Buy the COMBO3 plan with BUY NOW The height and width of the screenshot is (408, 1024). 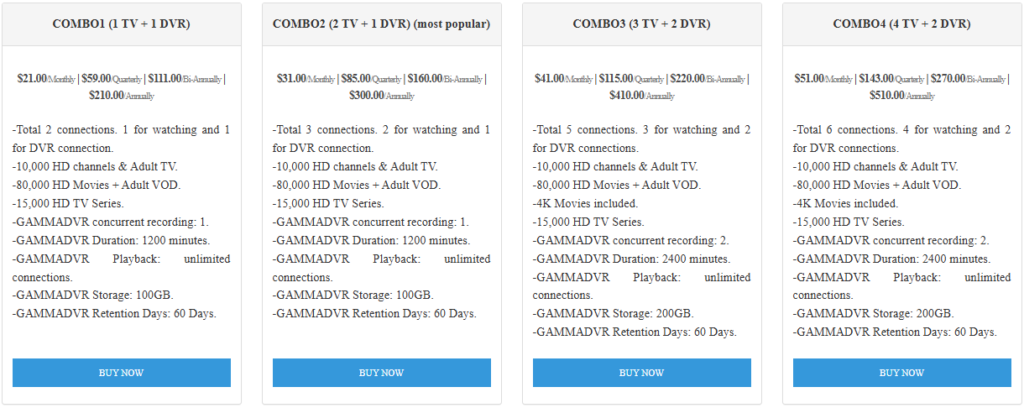pos(641,373)
